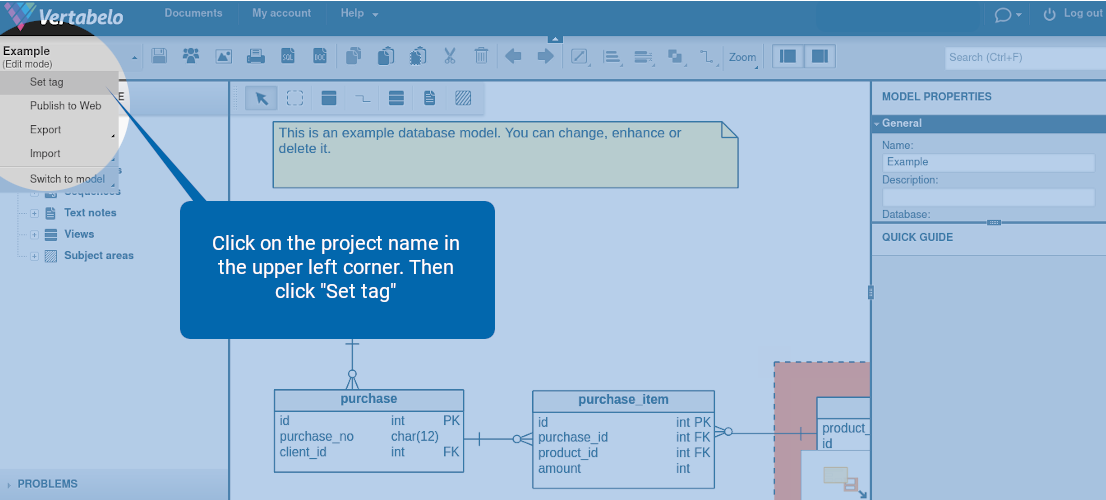Click the paste icon with dashed outline

tap(418, 56)
